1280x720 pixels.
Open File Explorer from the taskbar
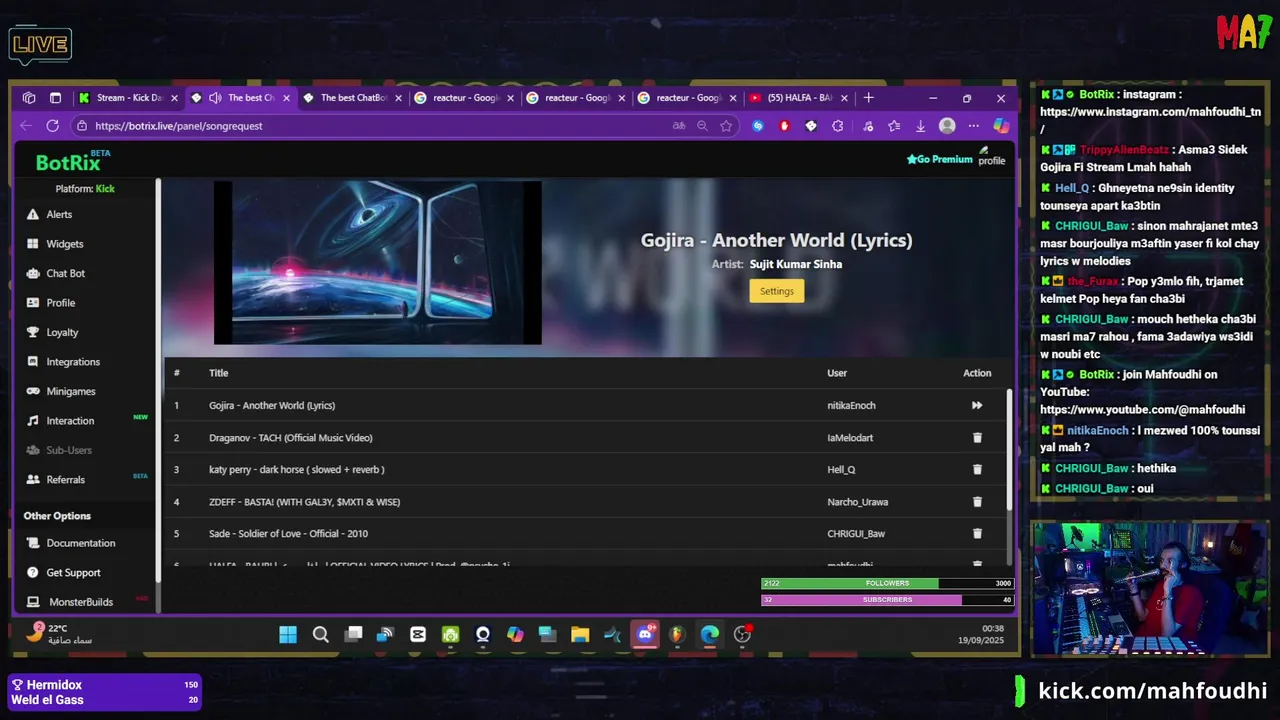580,634
